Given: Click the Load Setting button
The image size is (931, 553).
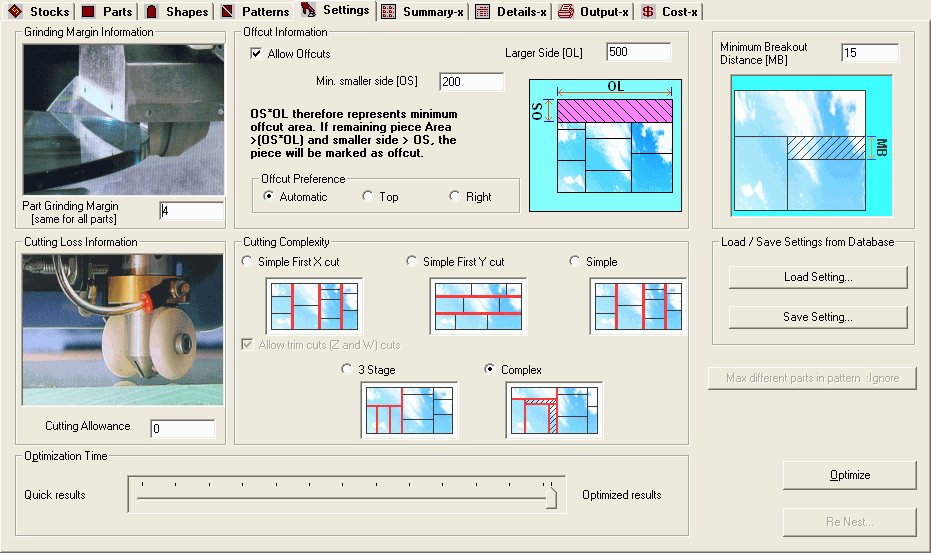Looking at the screenshot, I should tap(817, 277).
